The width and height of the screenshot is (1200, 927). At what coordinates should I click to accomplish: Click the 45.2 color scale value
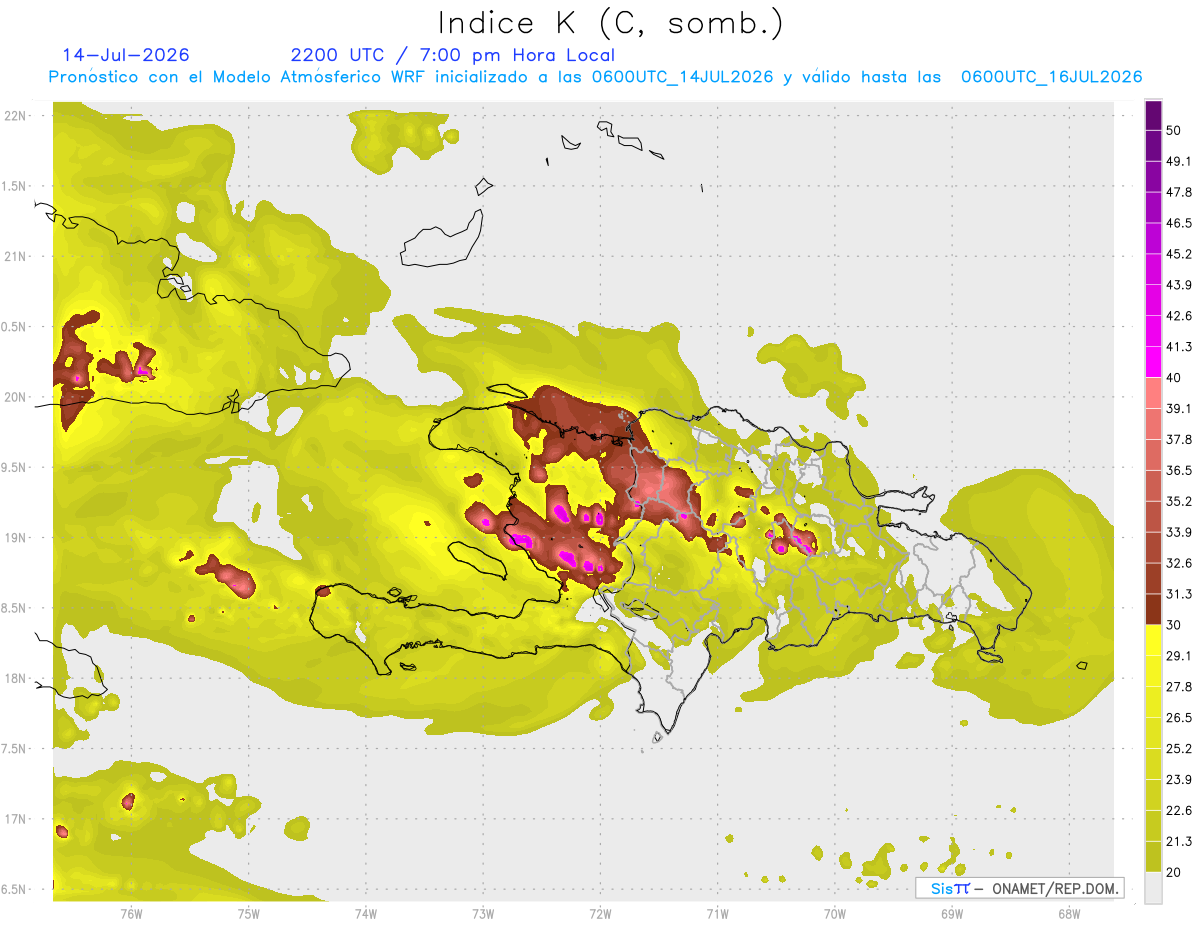1179,254
